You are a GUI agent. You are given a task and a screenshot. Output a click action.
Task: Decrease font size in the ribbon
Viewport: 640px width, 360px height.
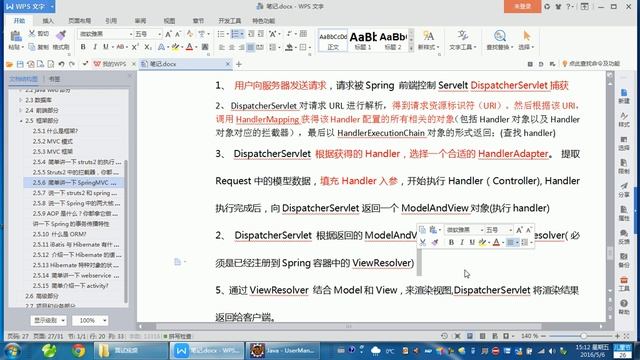coord(178,34)
